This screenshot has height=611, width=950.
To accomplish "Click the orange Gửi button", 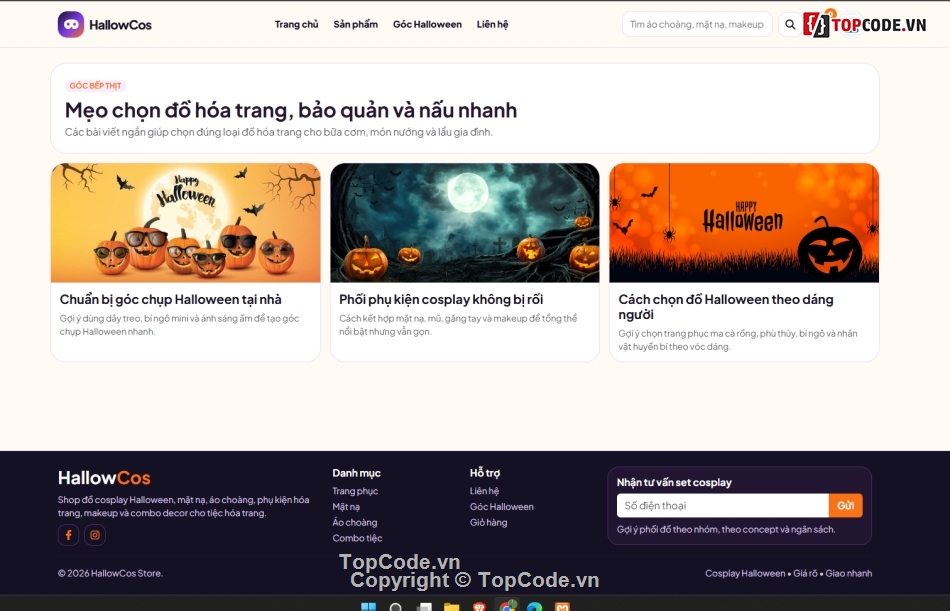I will 846,506.
